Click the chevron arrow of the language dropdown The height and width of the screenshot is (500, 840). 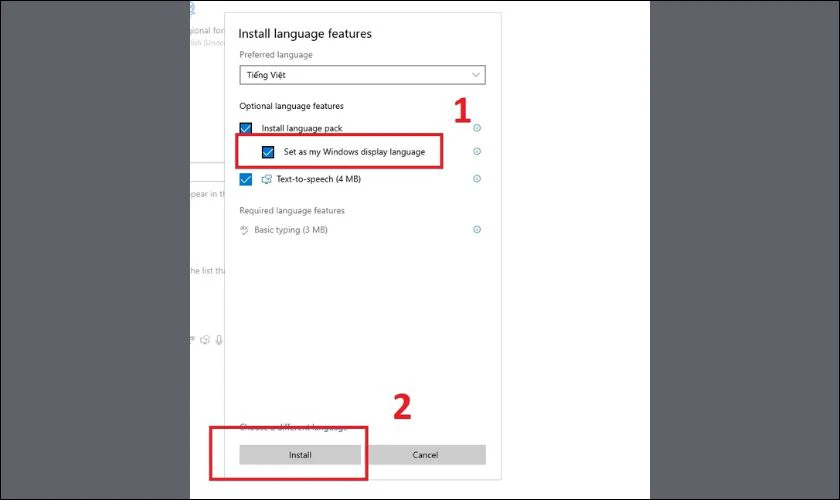[x=475, y=75]
